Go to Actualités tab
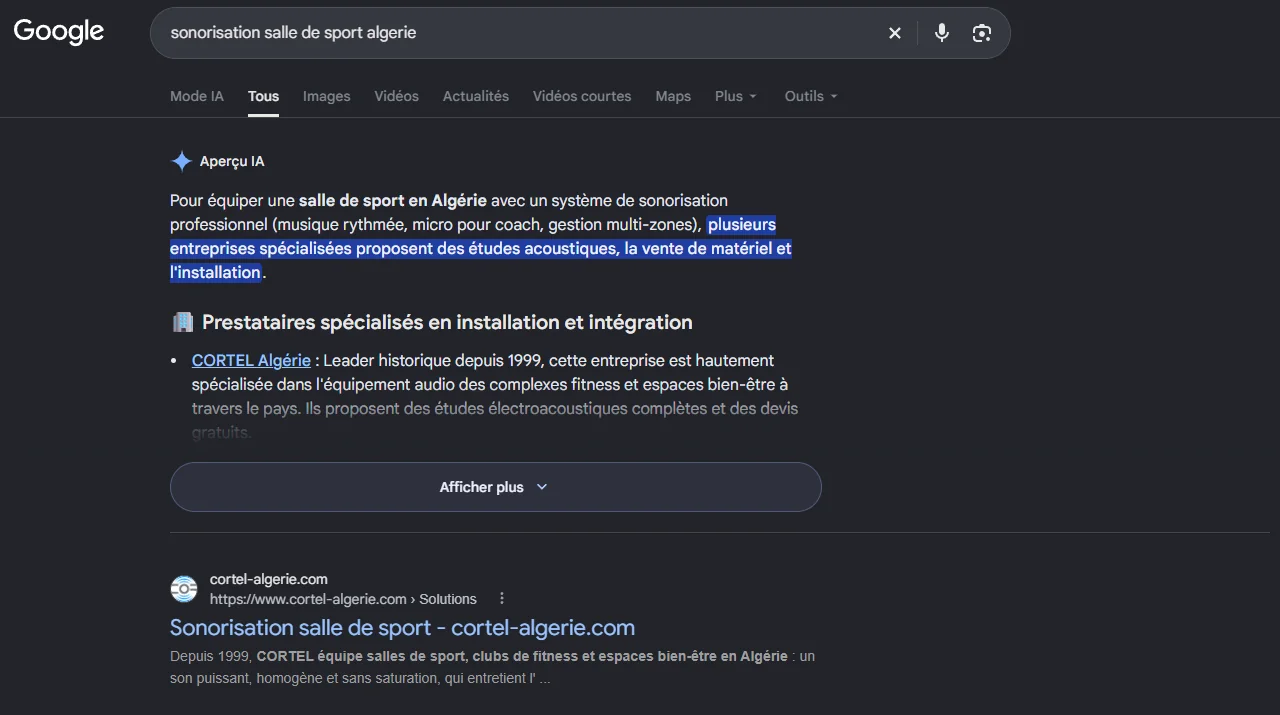1280x715 pixels. point(476,96)
